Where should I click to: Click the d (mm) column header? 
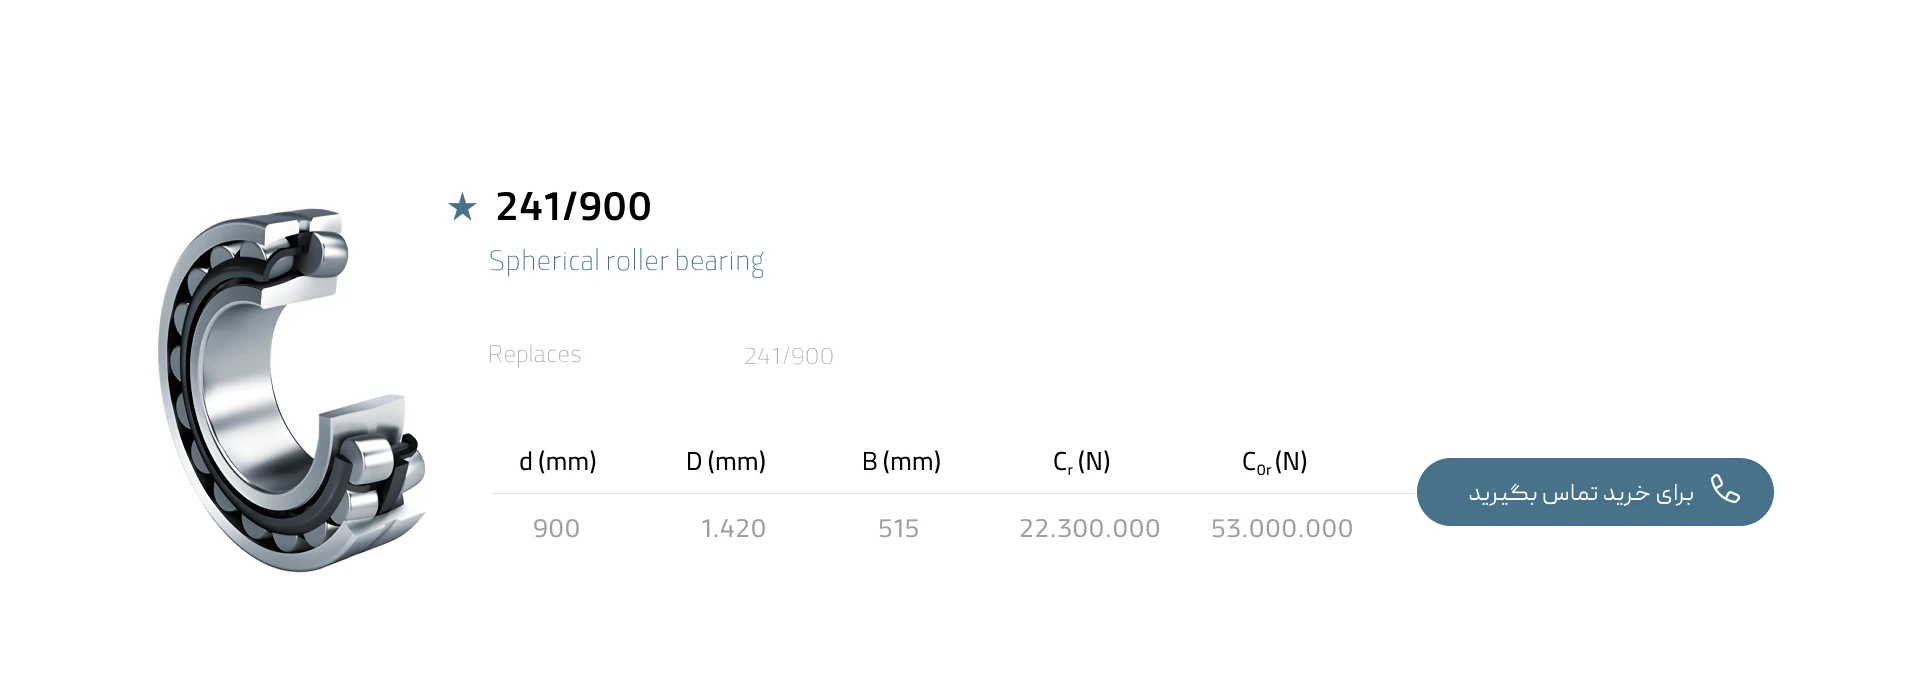[x=557, y=462]
